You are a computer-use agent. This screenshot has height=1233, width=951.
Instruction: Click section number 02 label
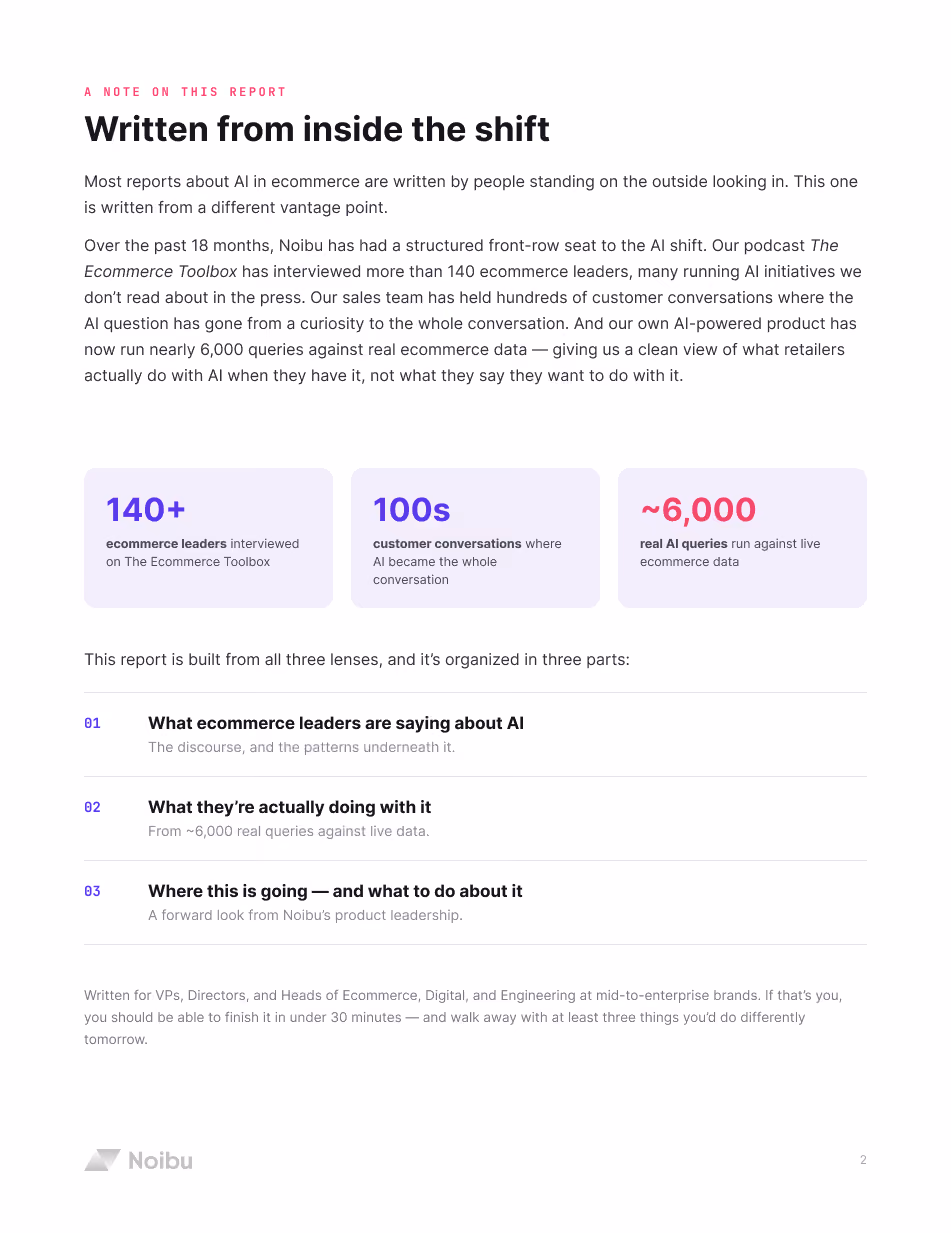click(92, 807)
